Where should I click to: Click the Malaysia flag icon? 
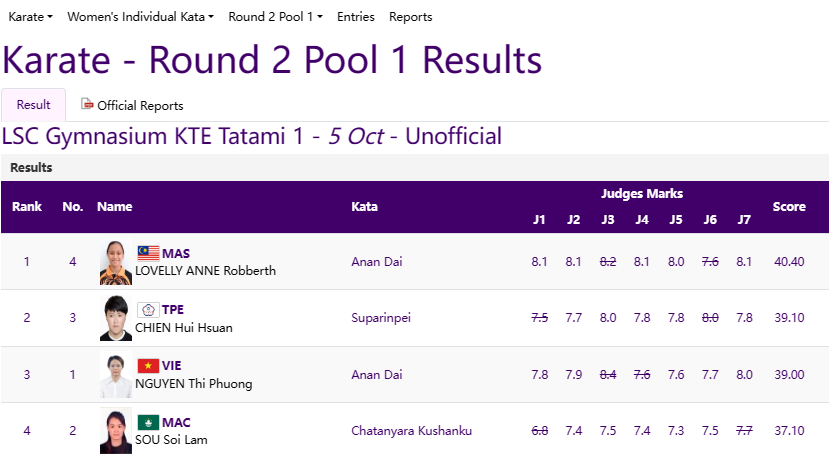click(148, 253)
